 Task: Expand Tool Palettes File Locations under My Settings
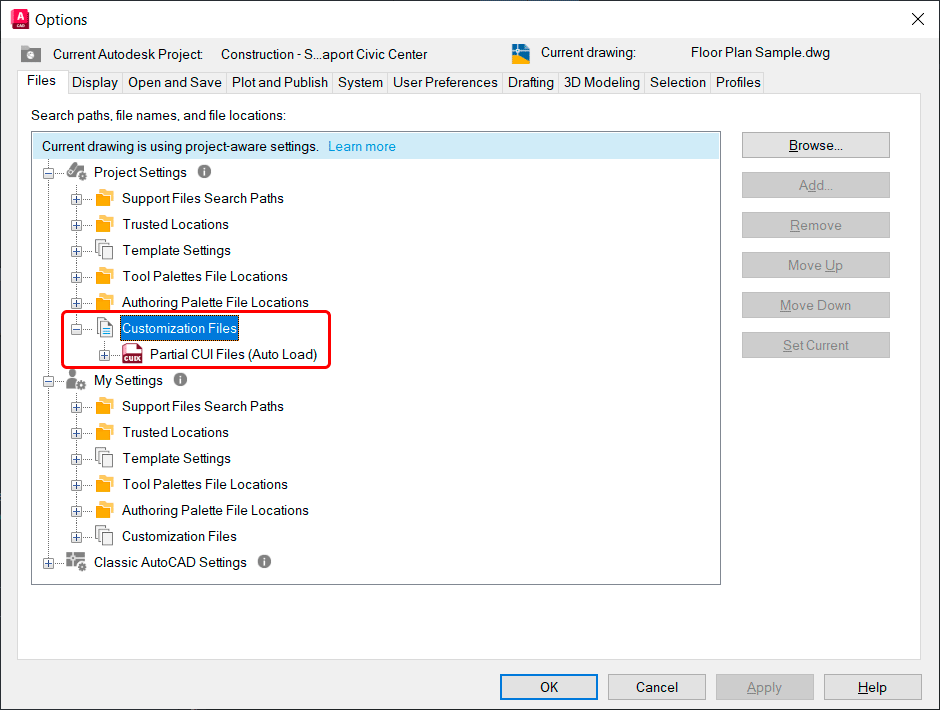coord(76,485)
